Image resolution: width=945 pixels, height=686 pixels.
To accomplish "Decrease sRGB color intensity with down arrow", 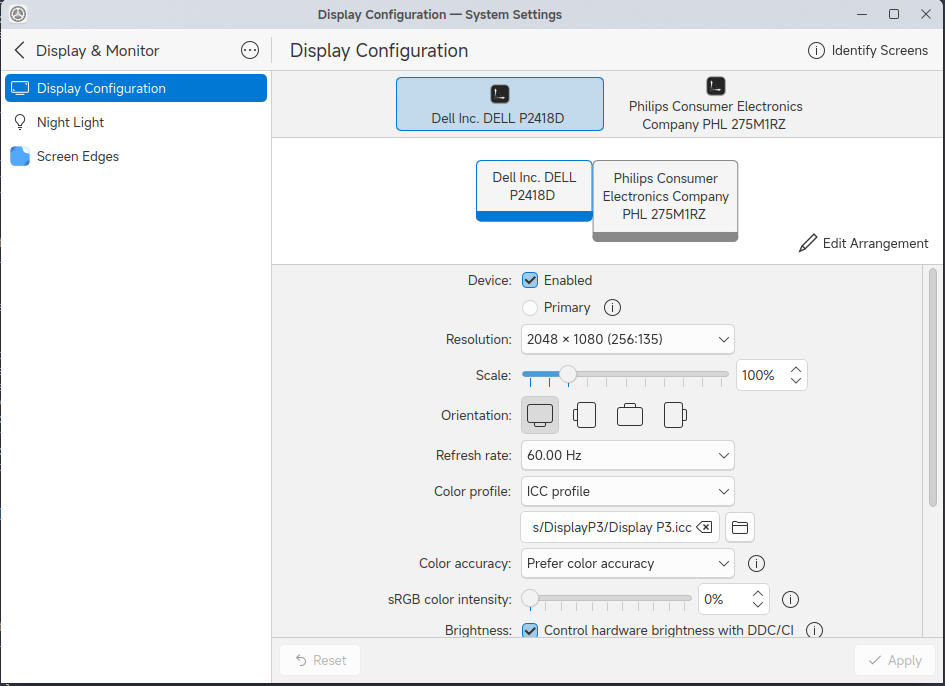I will 758,605.
